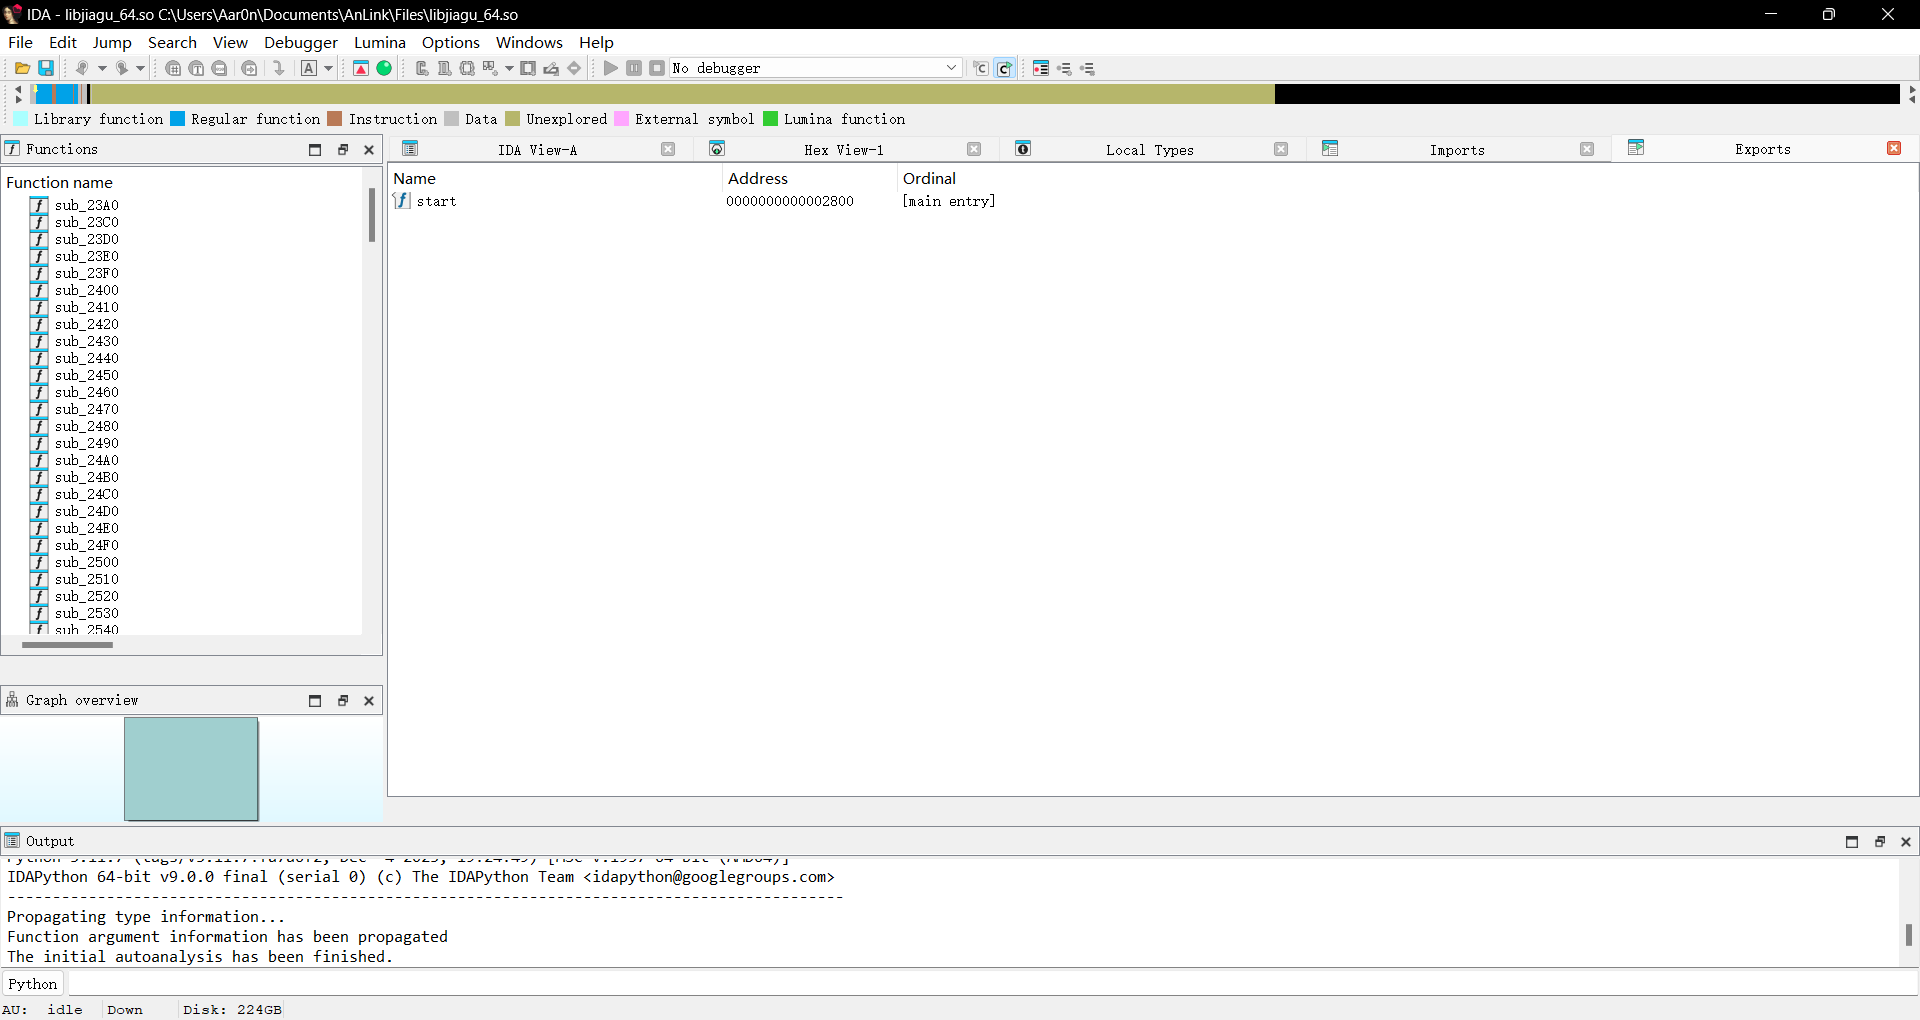Click the downward jump arrow toolbar icon

(x=279, y=68)
